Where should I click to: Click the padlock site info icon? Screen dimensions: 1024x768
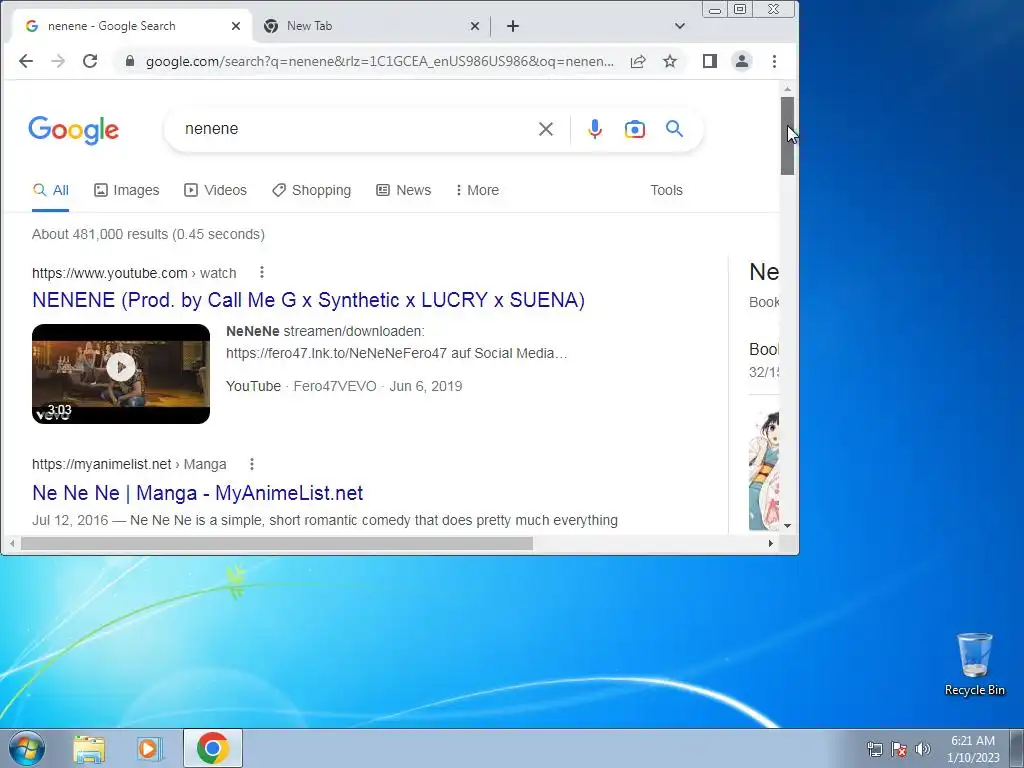[x=130, y=61]
